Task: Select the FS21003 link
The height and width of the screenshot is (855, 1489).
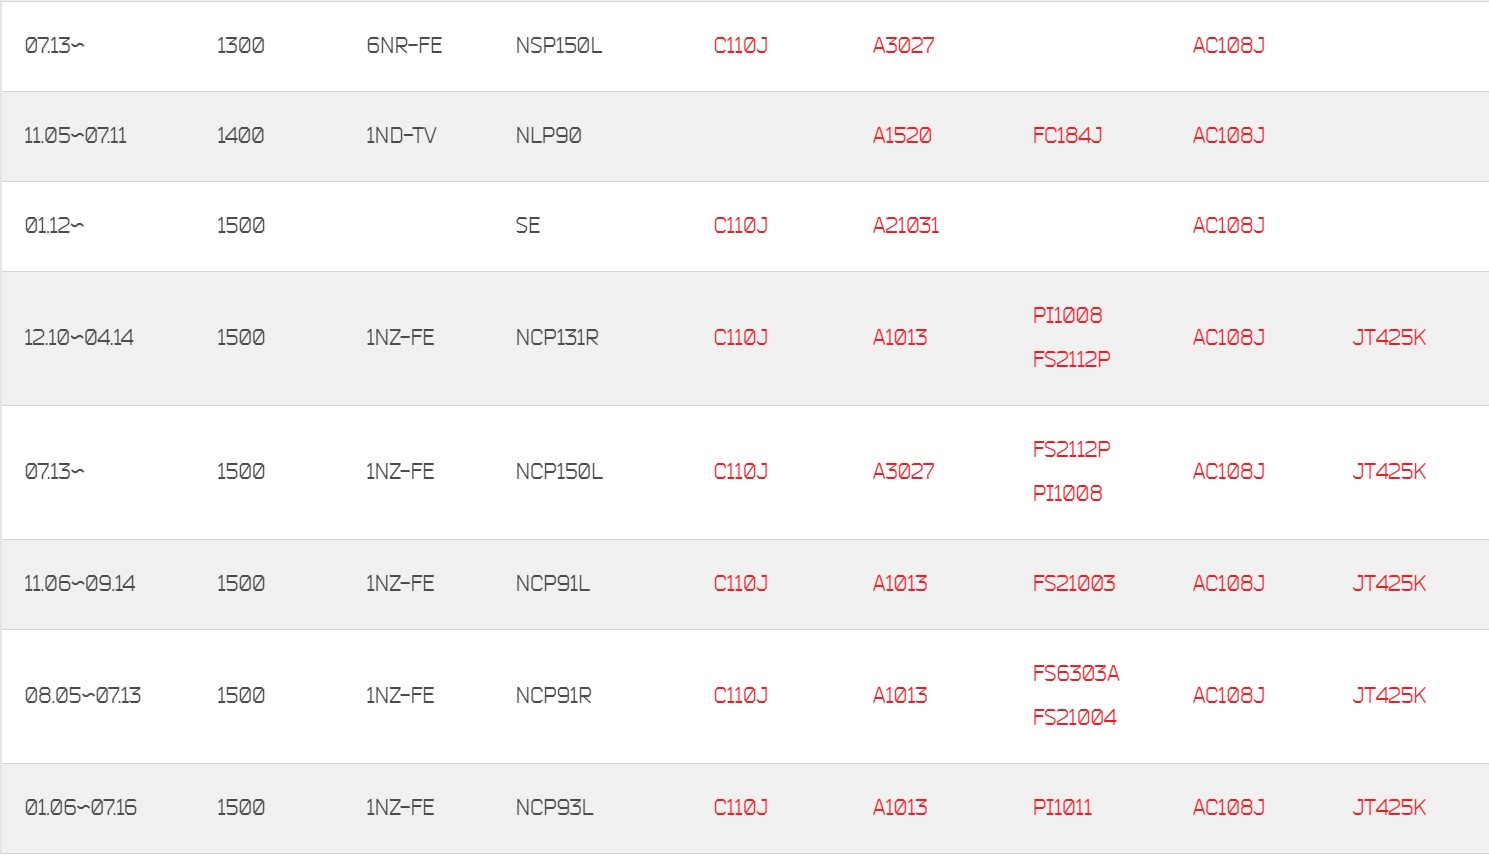Action: pos(1073,583)
